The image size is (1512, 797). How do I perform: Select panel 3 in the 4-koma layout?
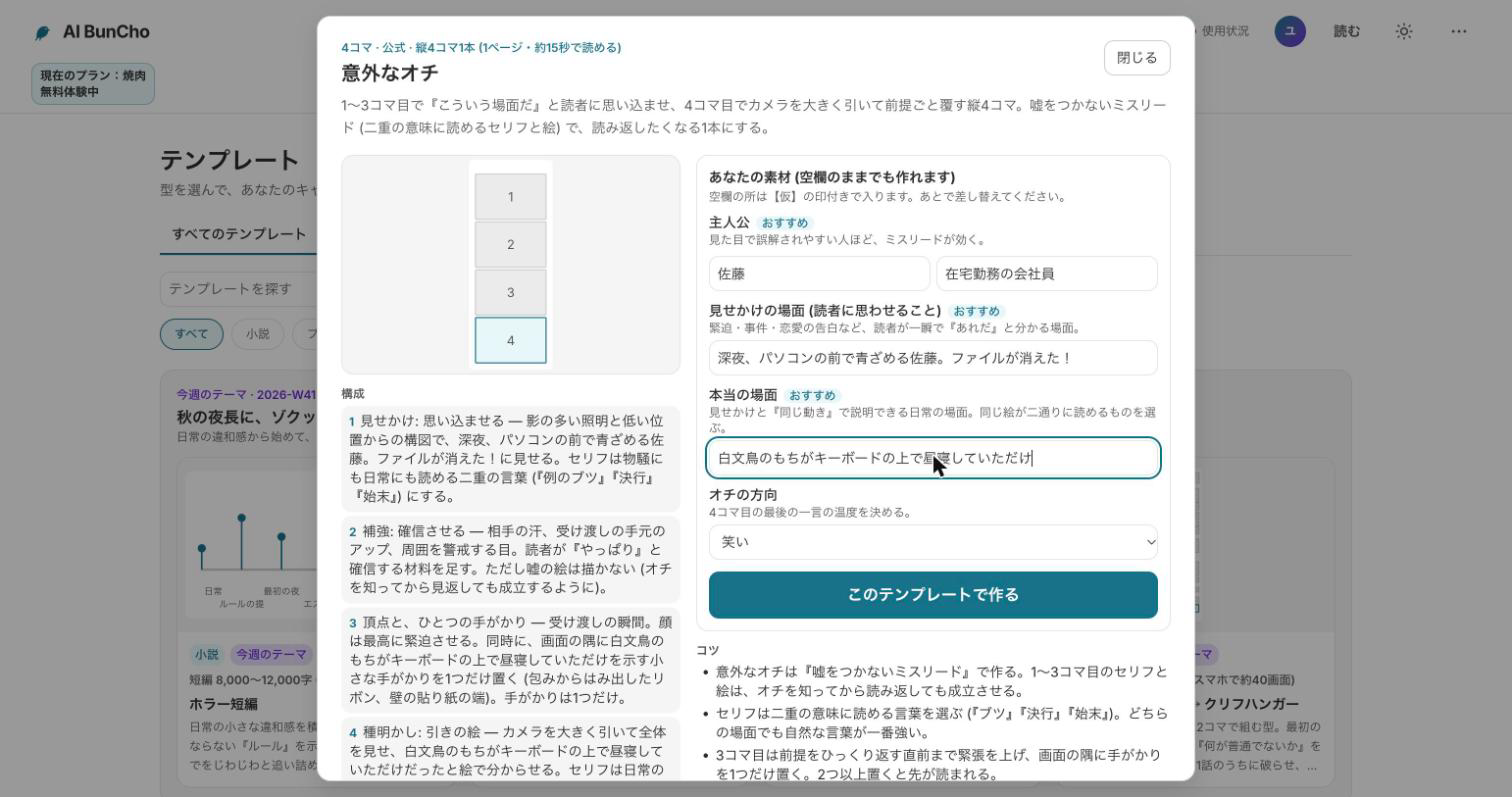[x=510, y=293]
